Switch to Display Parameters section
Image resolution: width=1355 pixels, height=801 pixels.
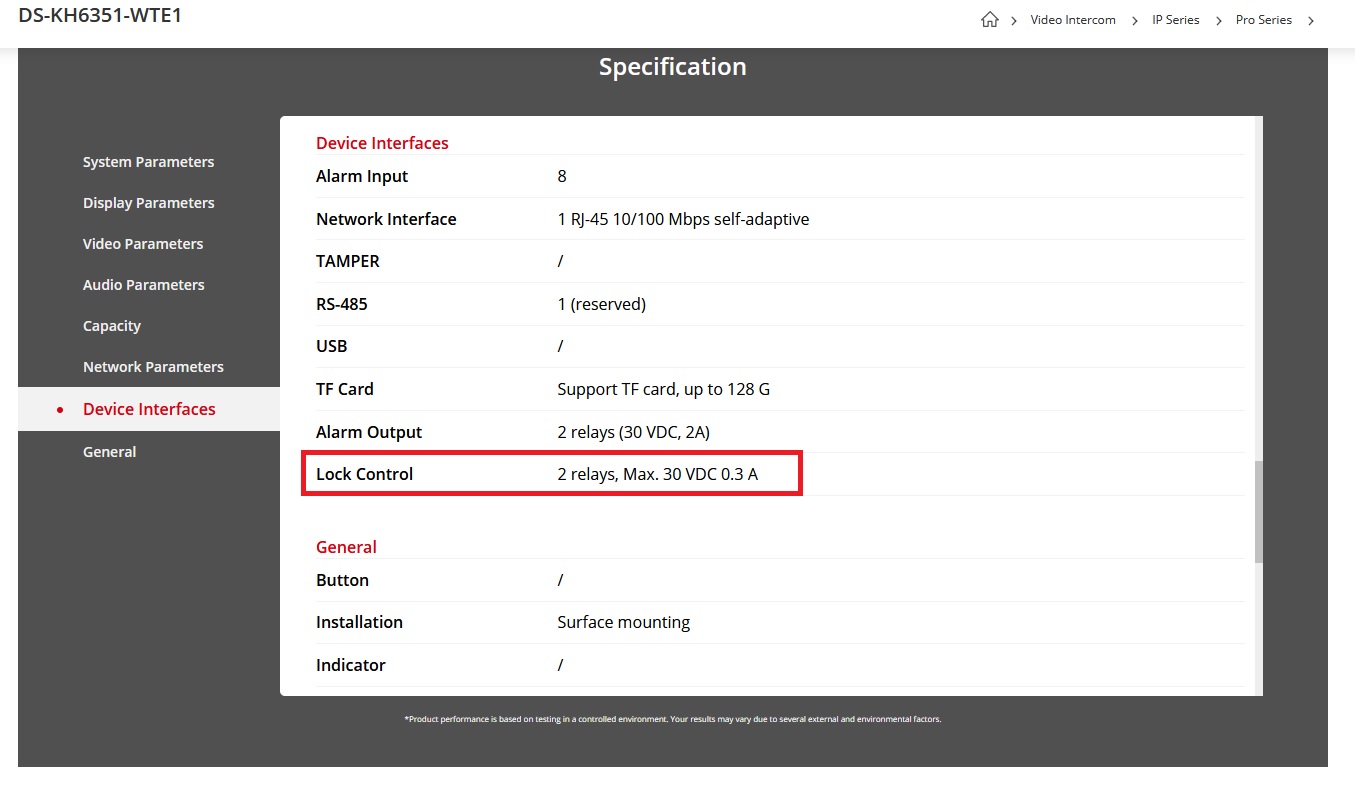coord(148,203)
